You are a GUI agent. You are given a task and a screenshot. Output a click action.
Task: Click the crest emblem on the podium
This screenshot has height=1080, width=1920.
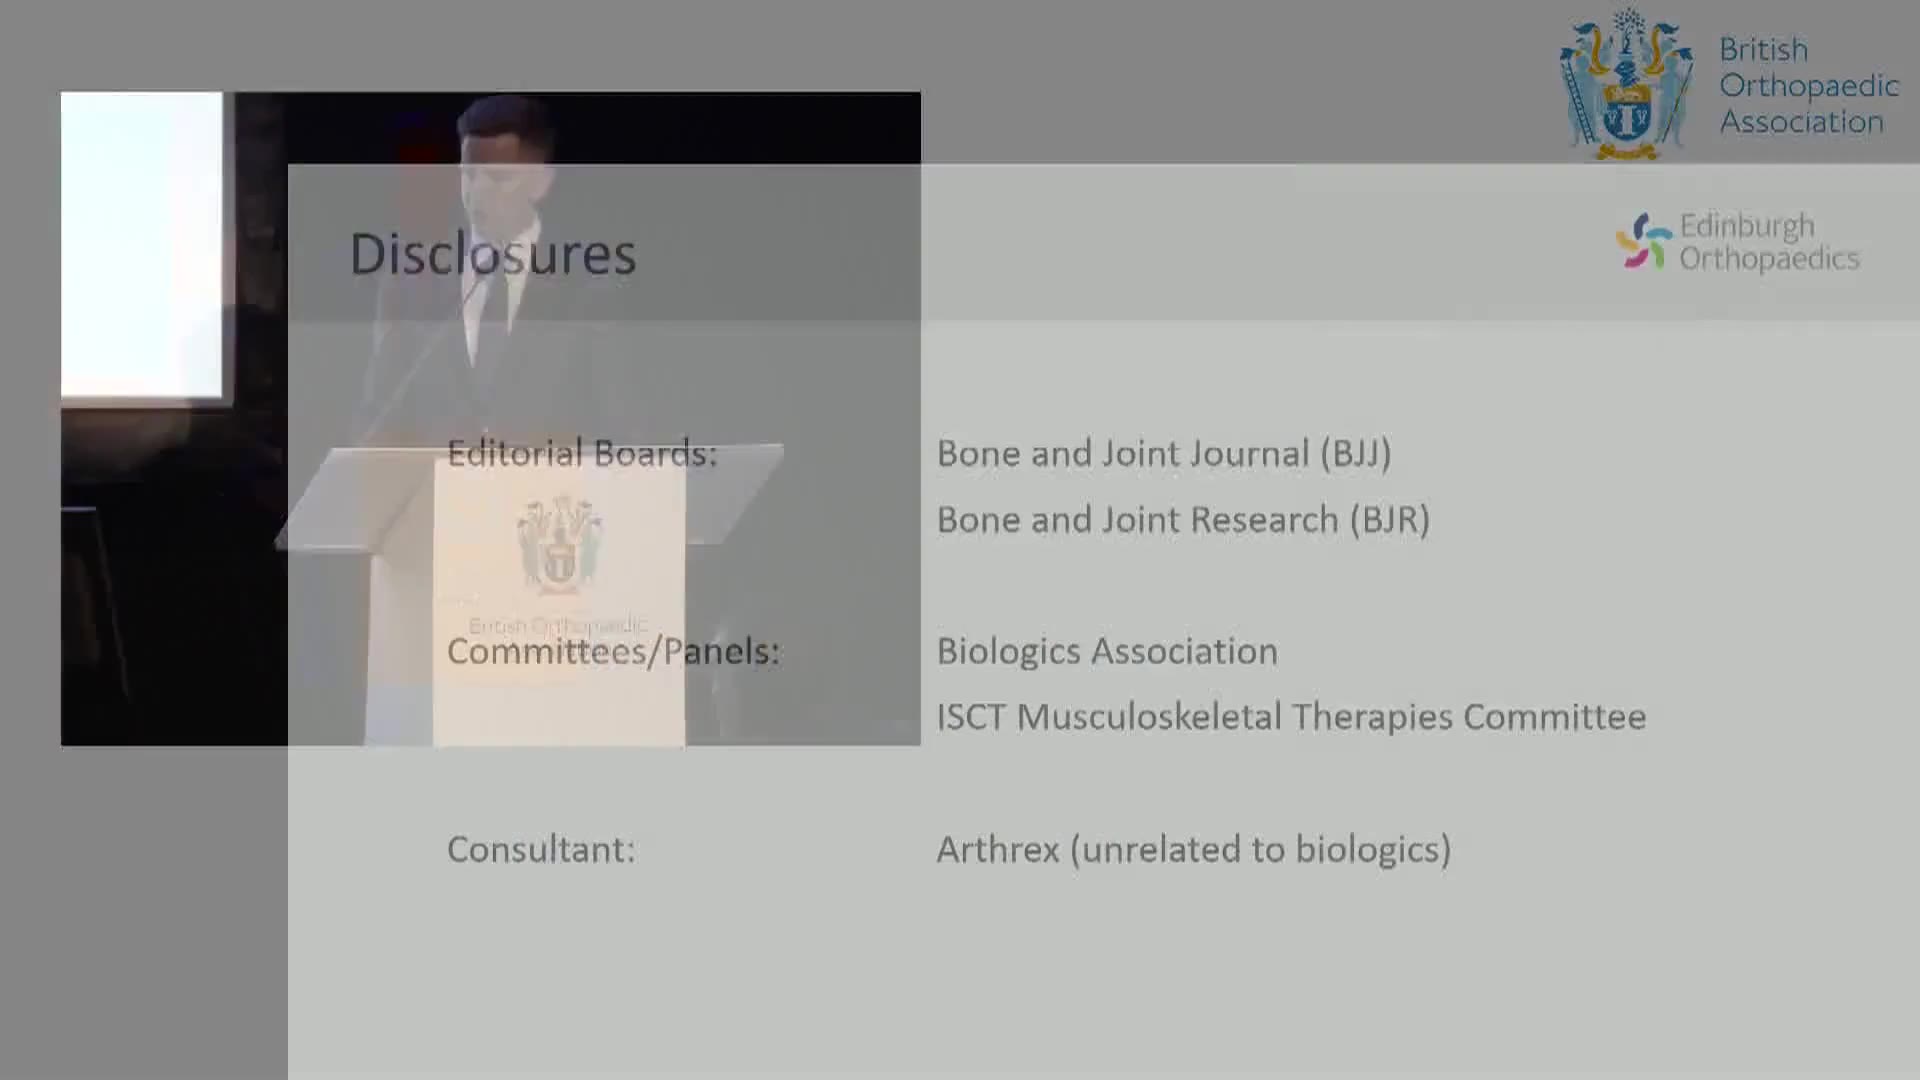[559, 543]
